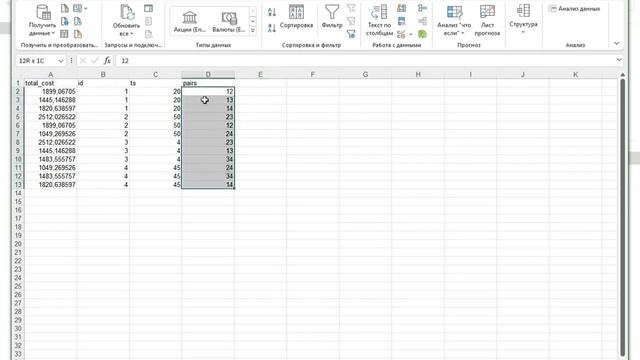Select the Валюты (Currencies) data type
This screenshot has width=640, height=360.
pos(229,22)
